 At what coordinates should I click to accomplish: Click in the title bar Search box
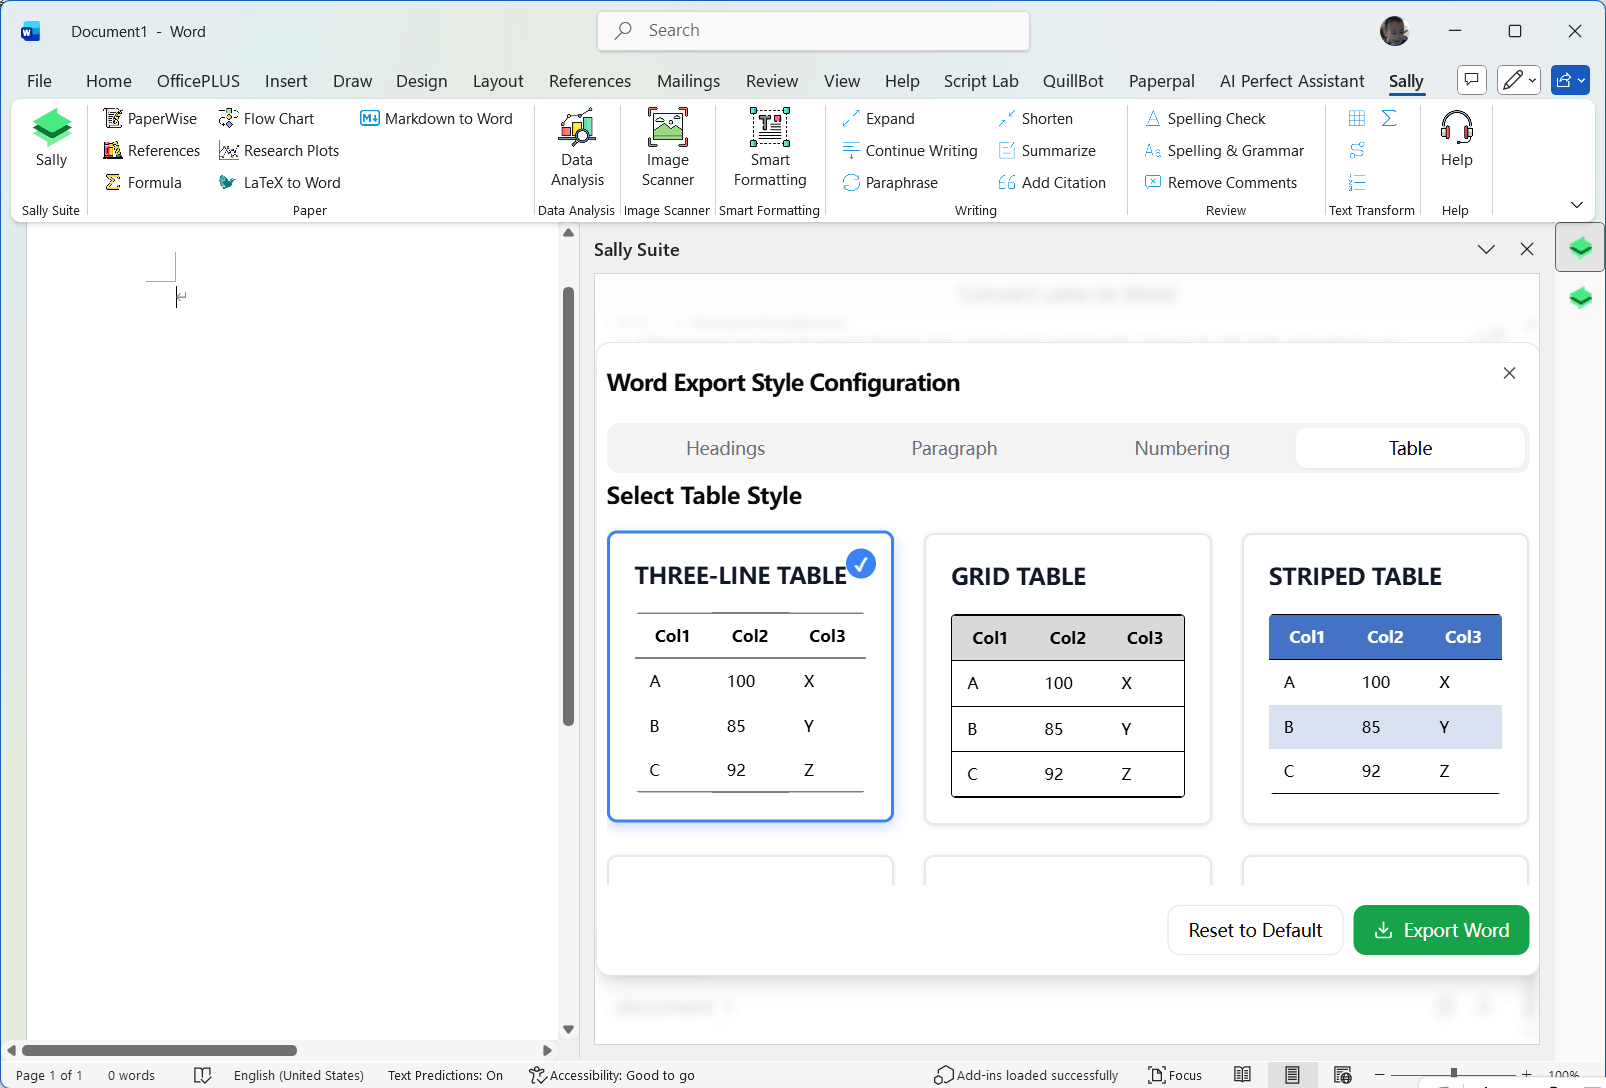click(813, 31)
